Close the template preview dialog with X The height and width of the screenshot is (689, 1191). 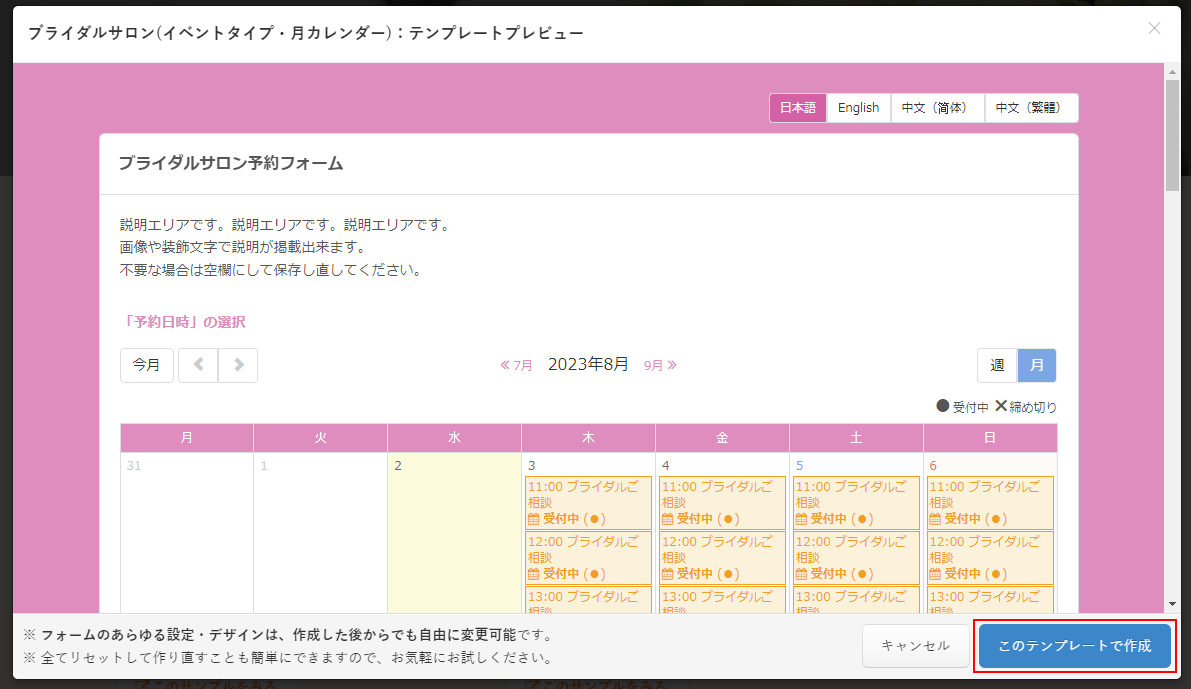coord(1154,28)
